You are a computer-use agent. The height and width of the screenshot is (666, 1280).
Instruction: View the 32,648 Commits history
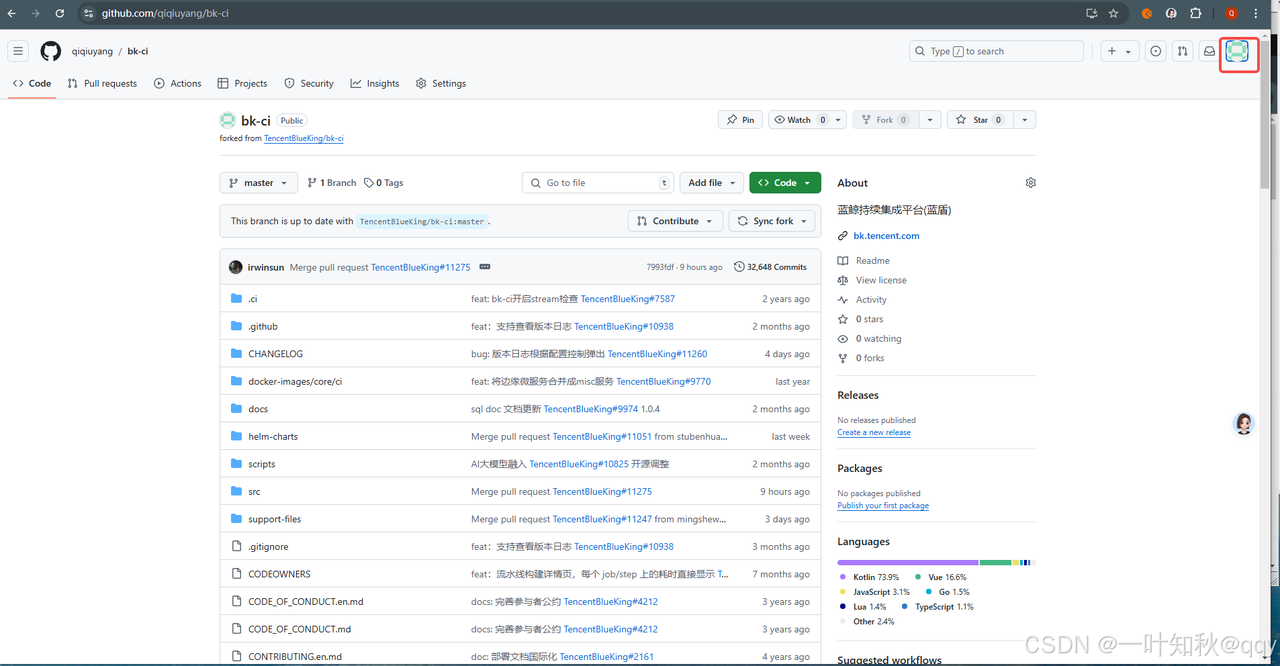[770, 267]
